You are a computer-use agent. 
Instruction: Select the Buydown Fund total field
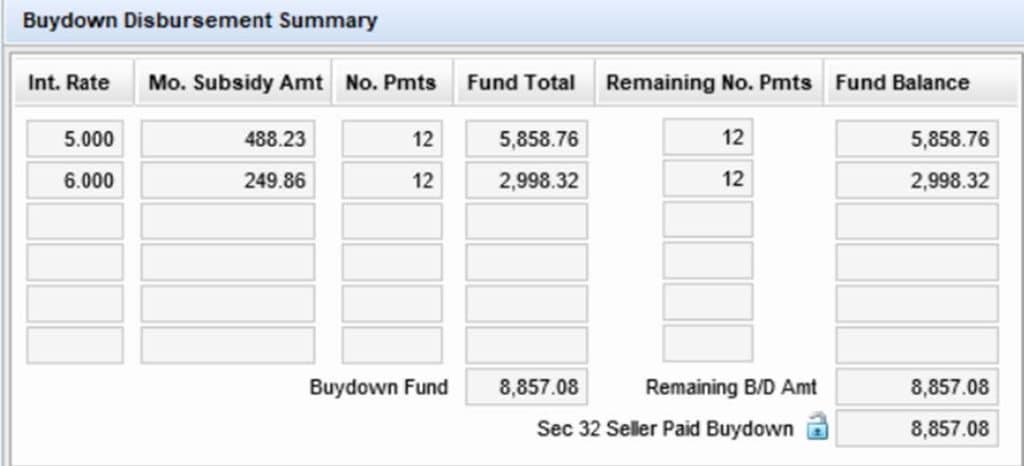pos(526,386)
